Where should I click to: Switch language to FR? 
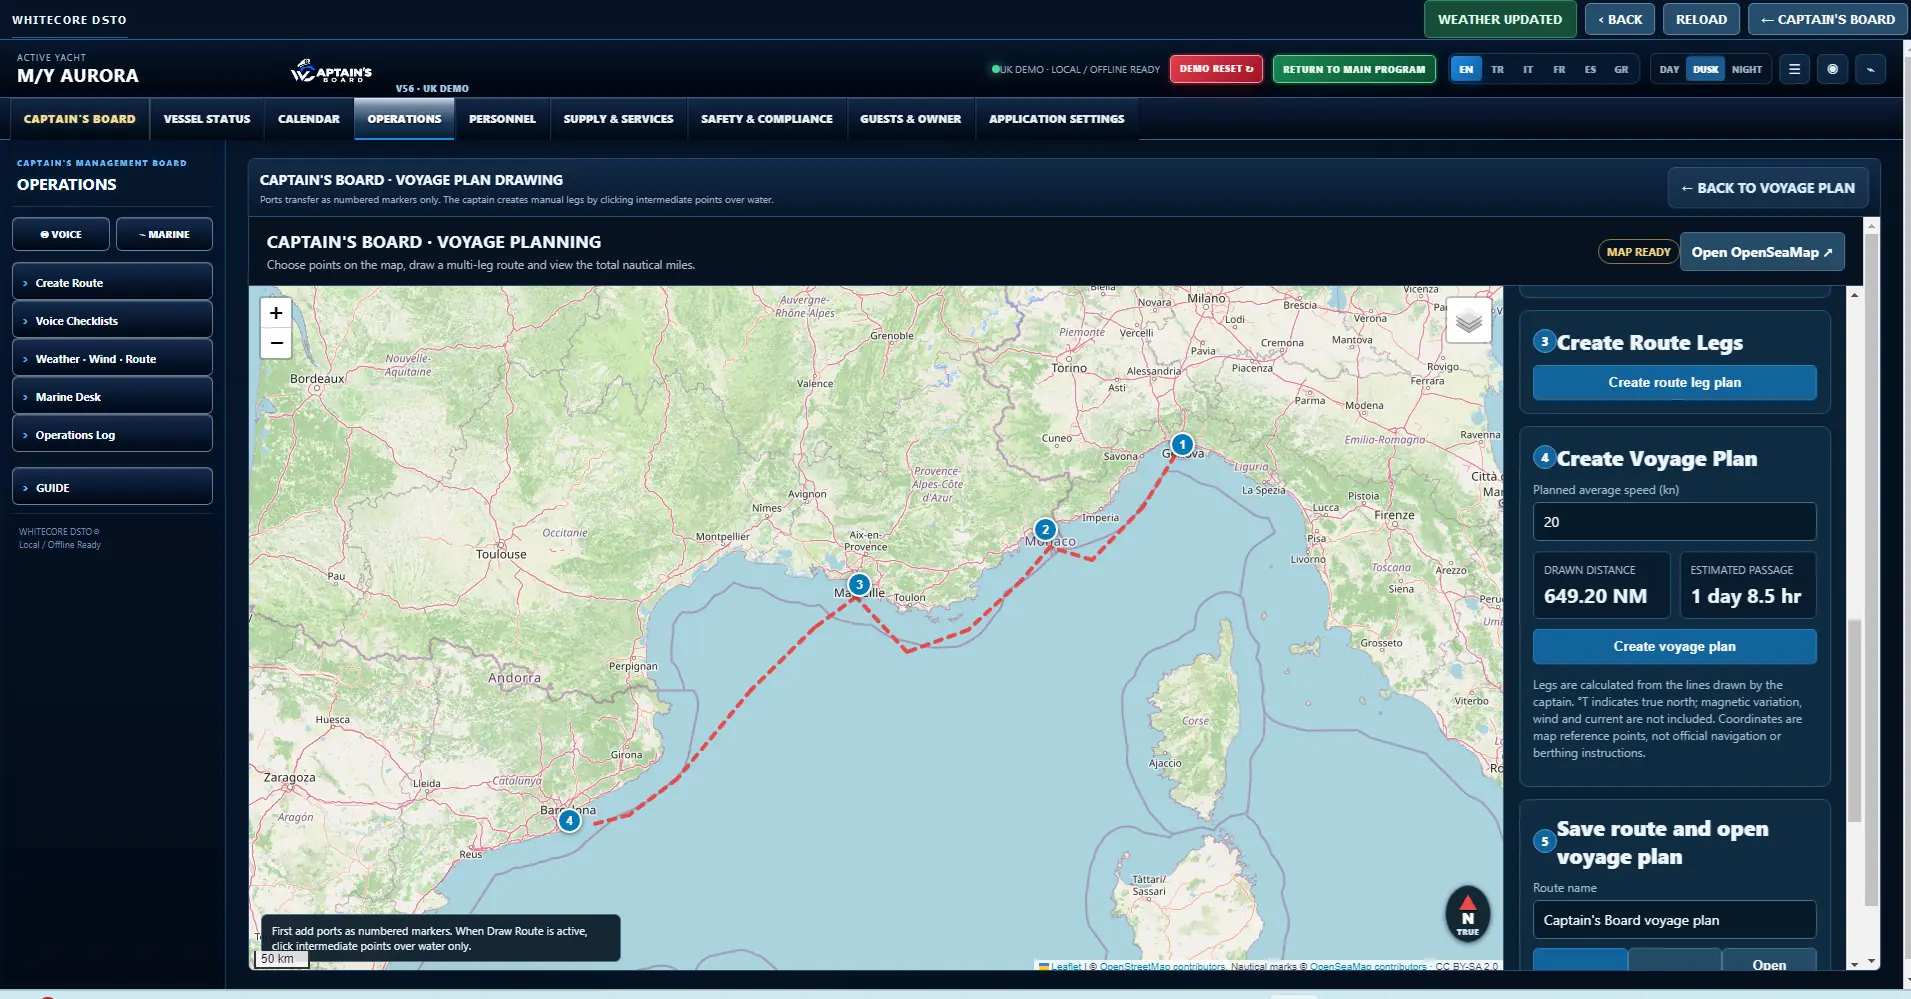click(x=1559, y=69)
